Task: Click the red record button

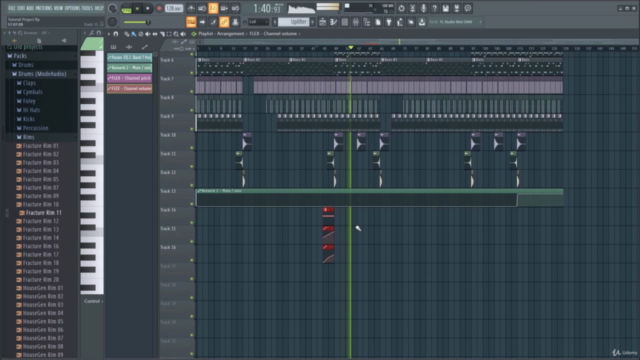Action: point(159,8)
